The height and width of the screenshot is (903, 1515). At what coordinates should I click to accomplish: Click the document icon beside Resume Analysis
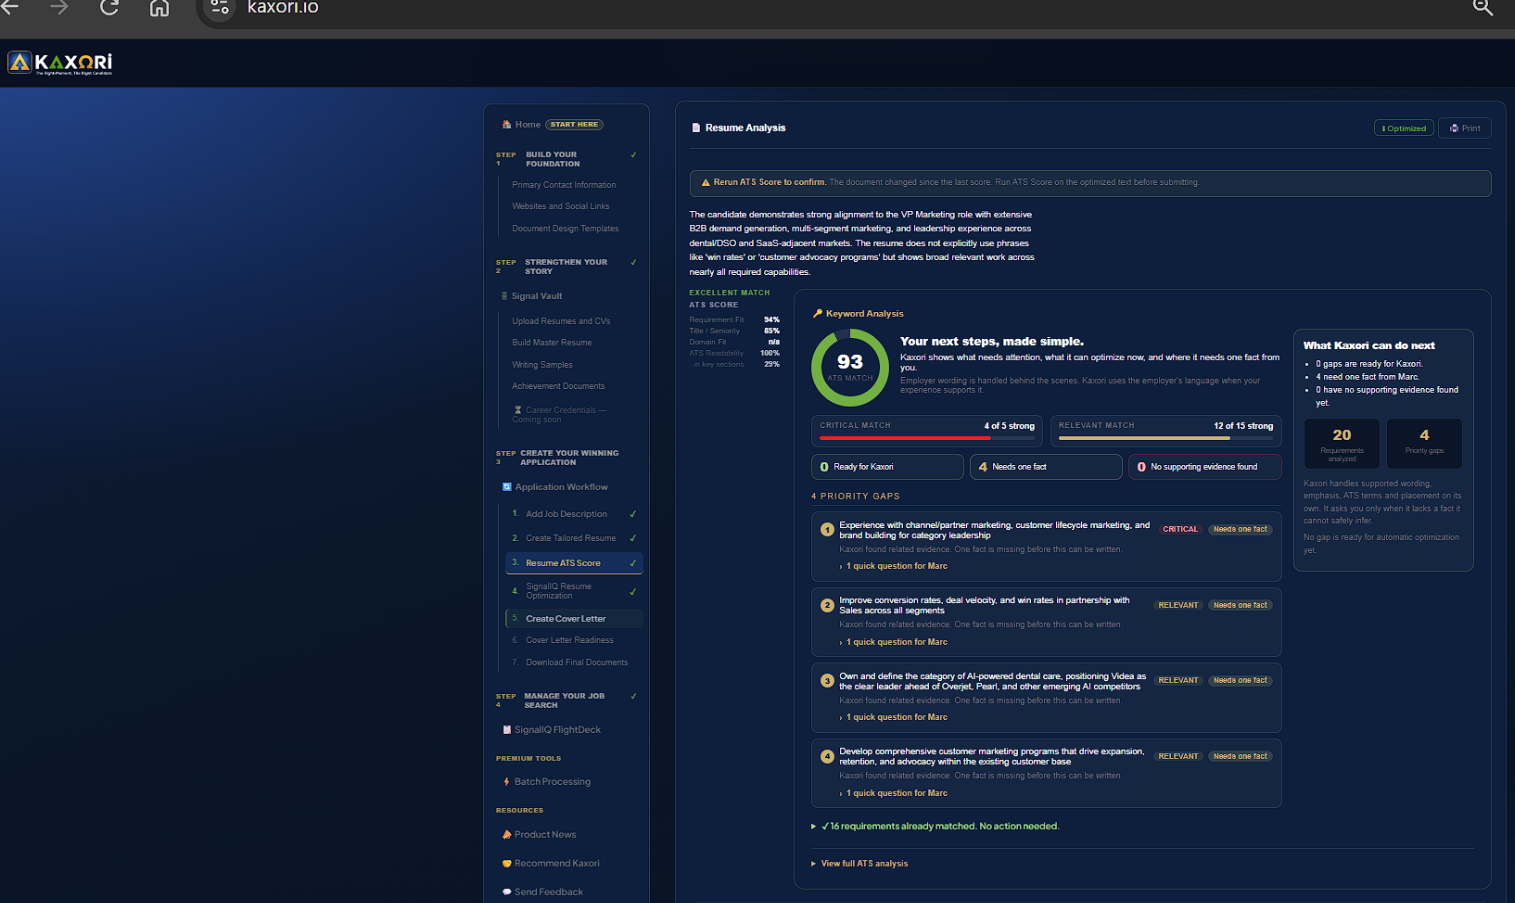[696, 128]
